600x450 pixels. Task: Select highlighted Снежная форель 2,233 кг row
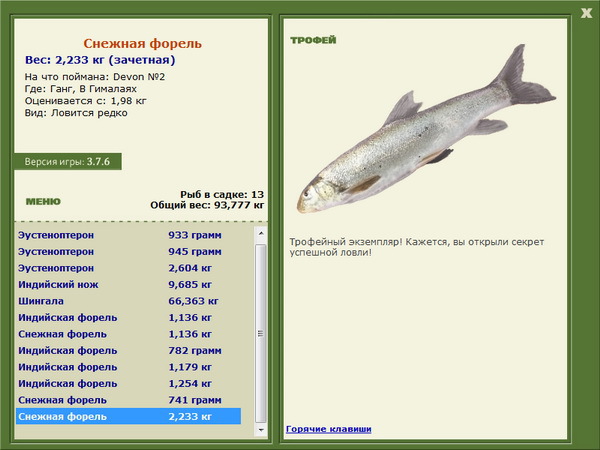click(x=129, y=416)
